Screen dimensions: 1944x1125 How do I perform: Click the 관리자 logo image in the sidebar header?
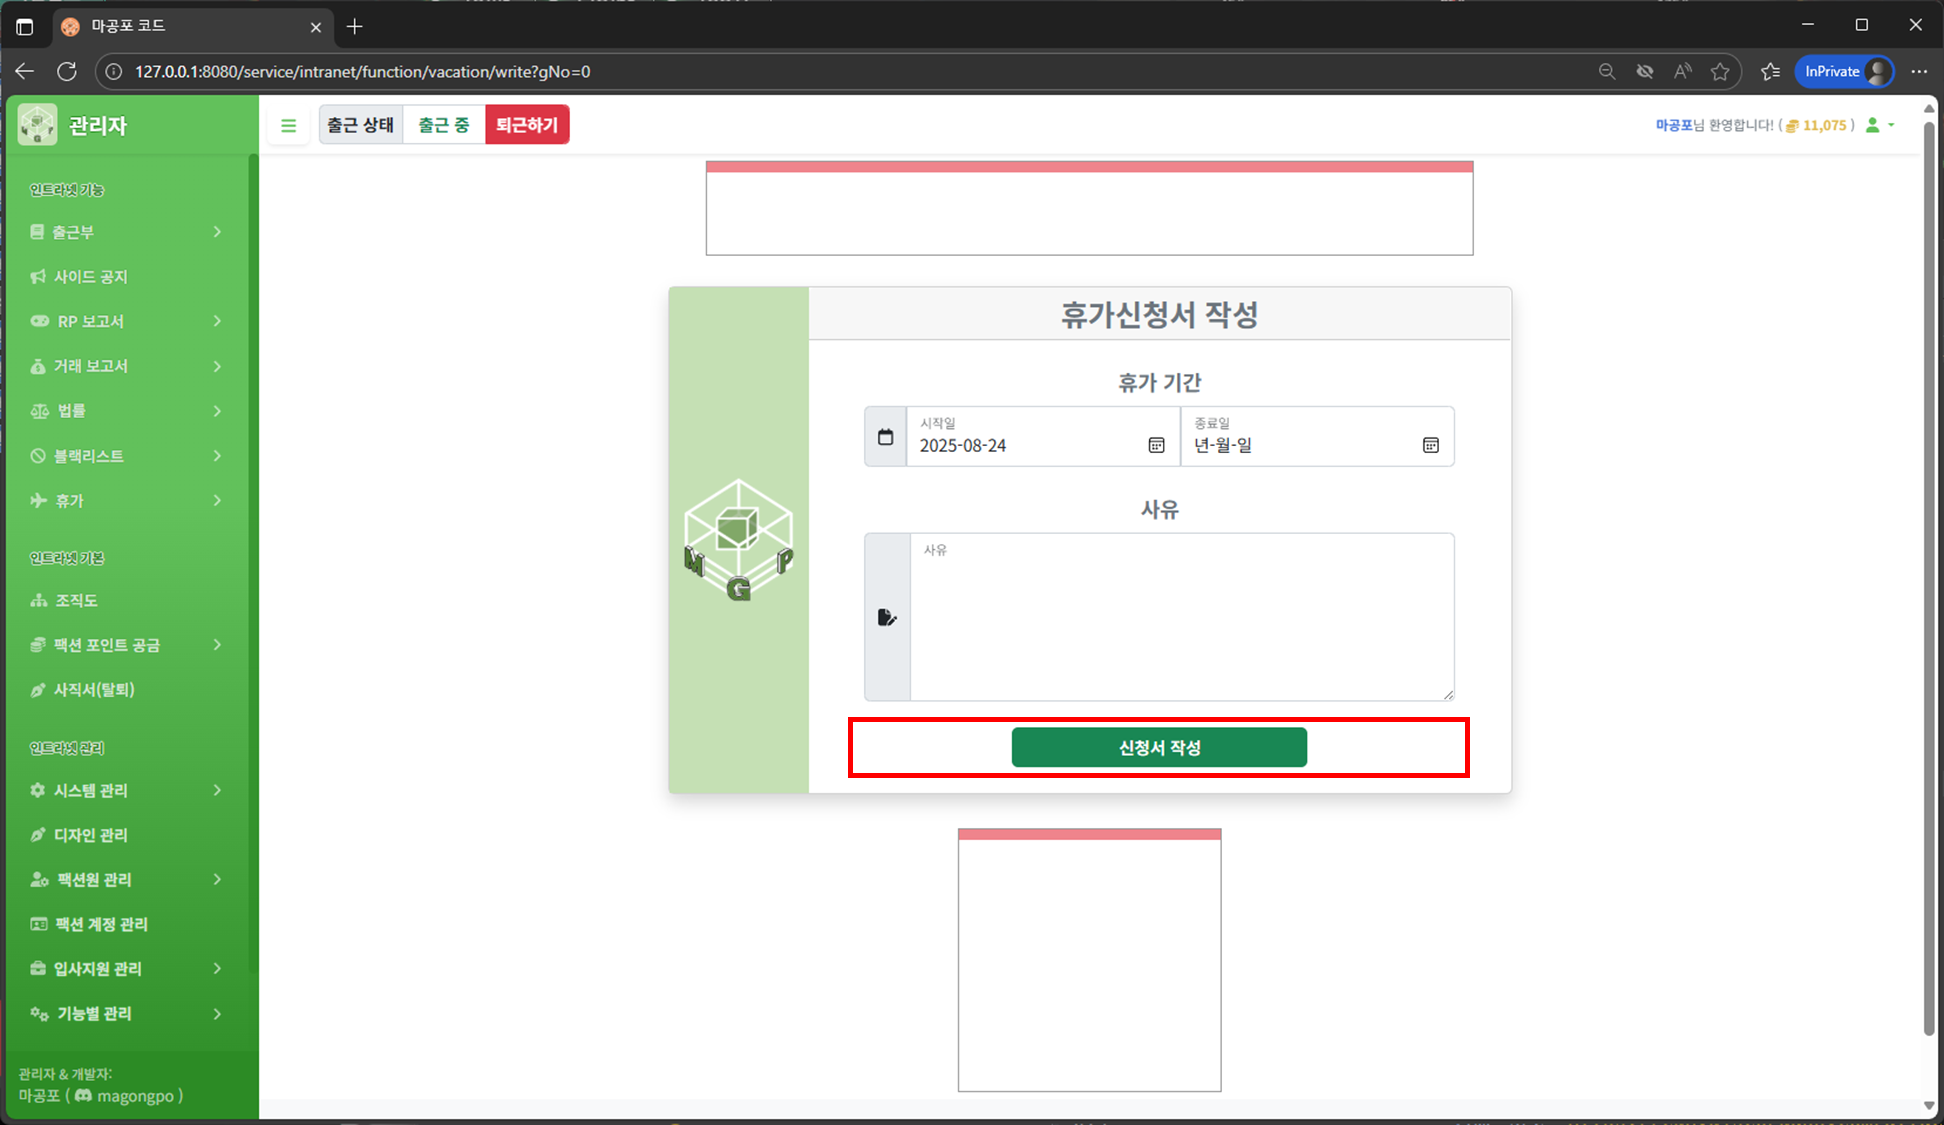pos(38,125)
